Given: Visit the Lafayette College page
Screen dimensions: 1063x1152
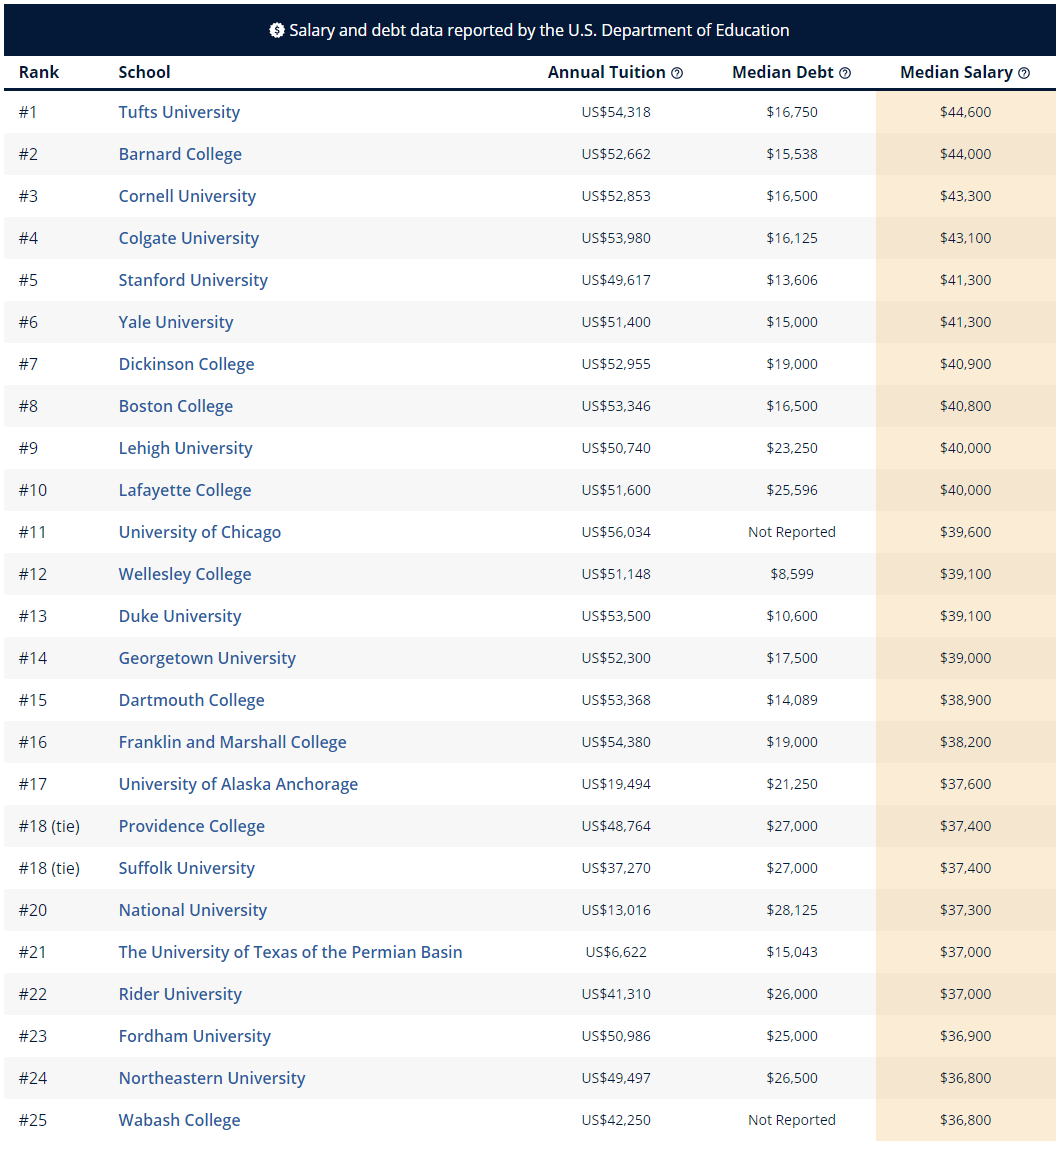Looking at the screenshot, I should tap(185, 490).
